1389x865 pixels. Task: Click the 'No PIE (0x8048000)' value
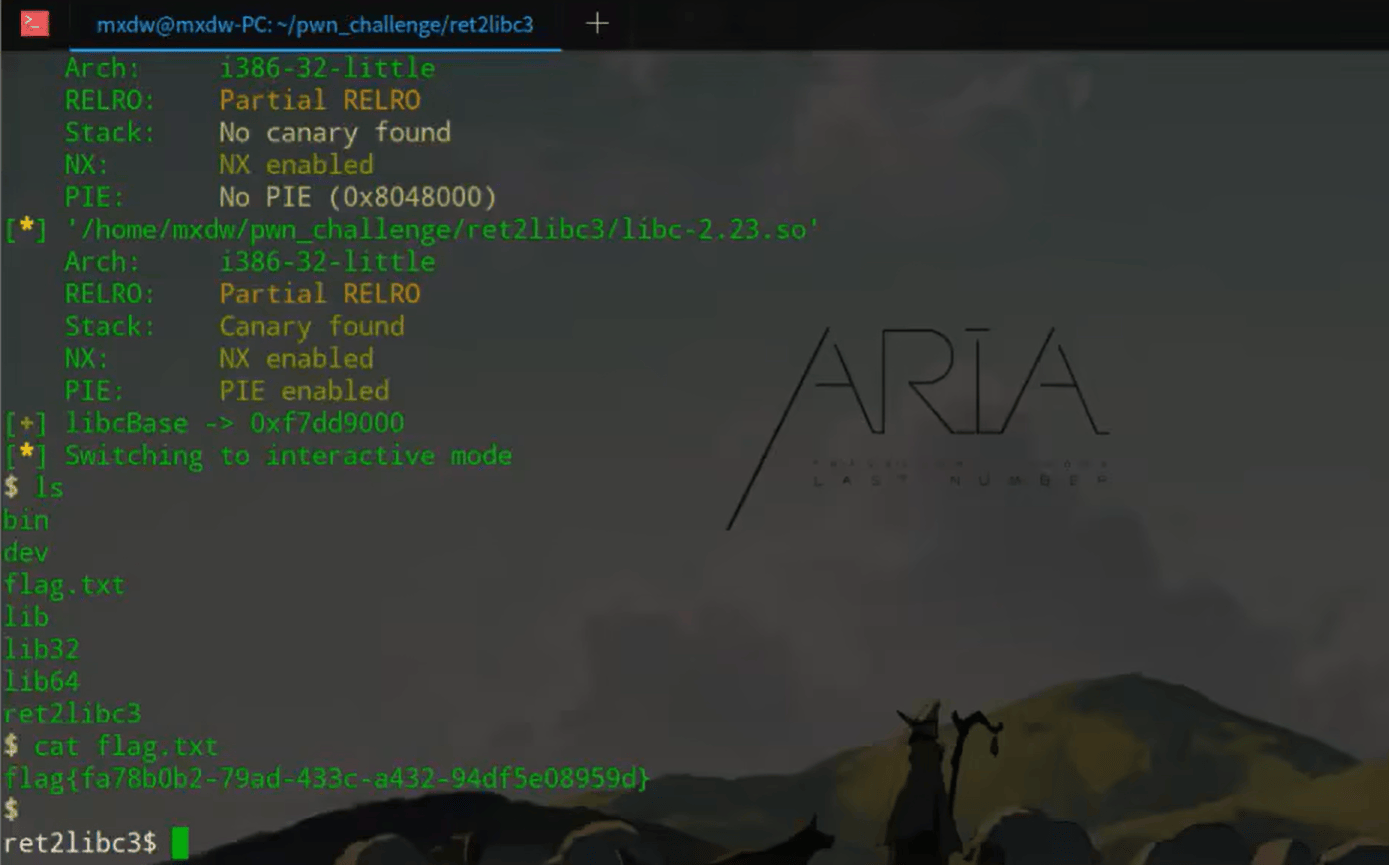(358, 196)
